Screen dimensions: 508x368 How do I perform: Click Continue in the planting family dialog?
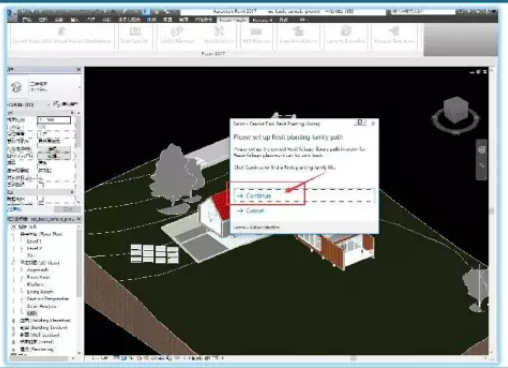click(304, 196)
